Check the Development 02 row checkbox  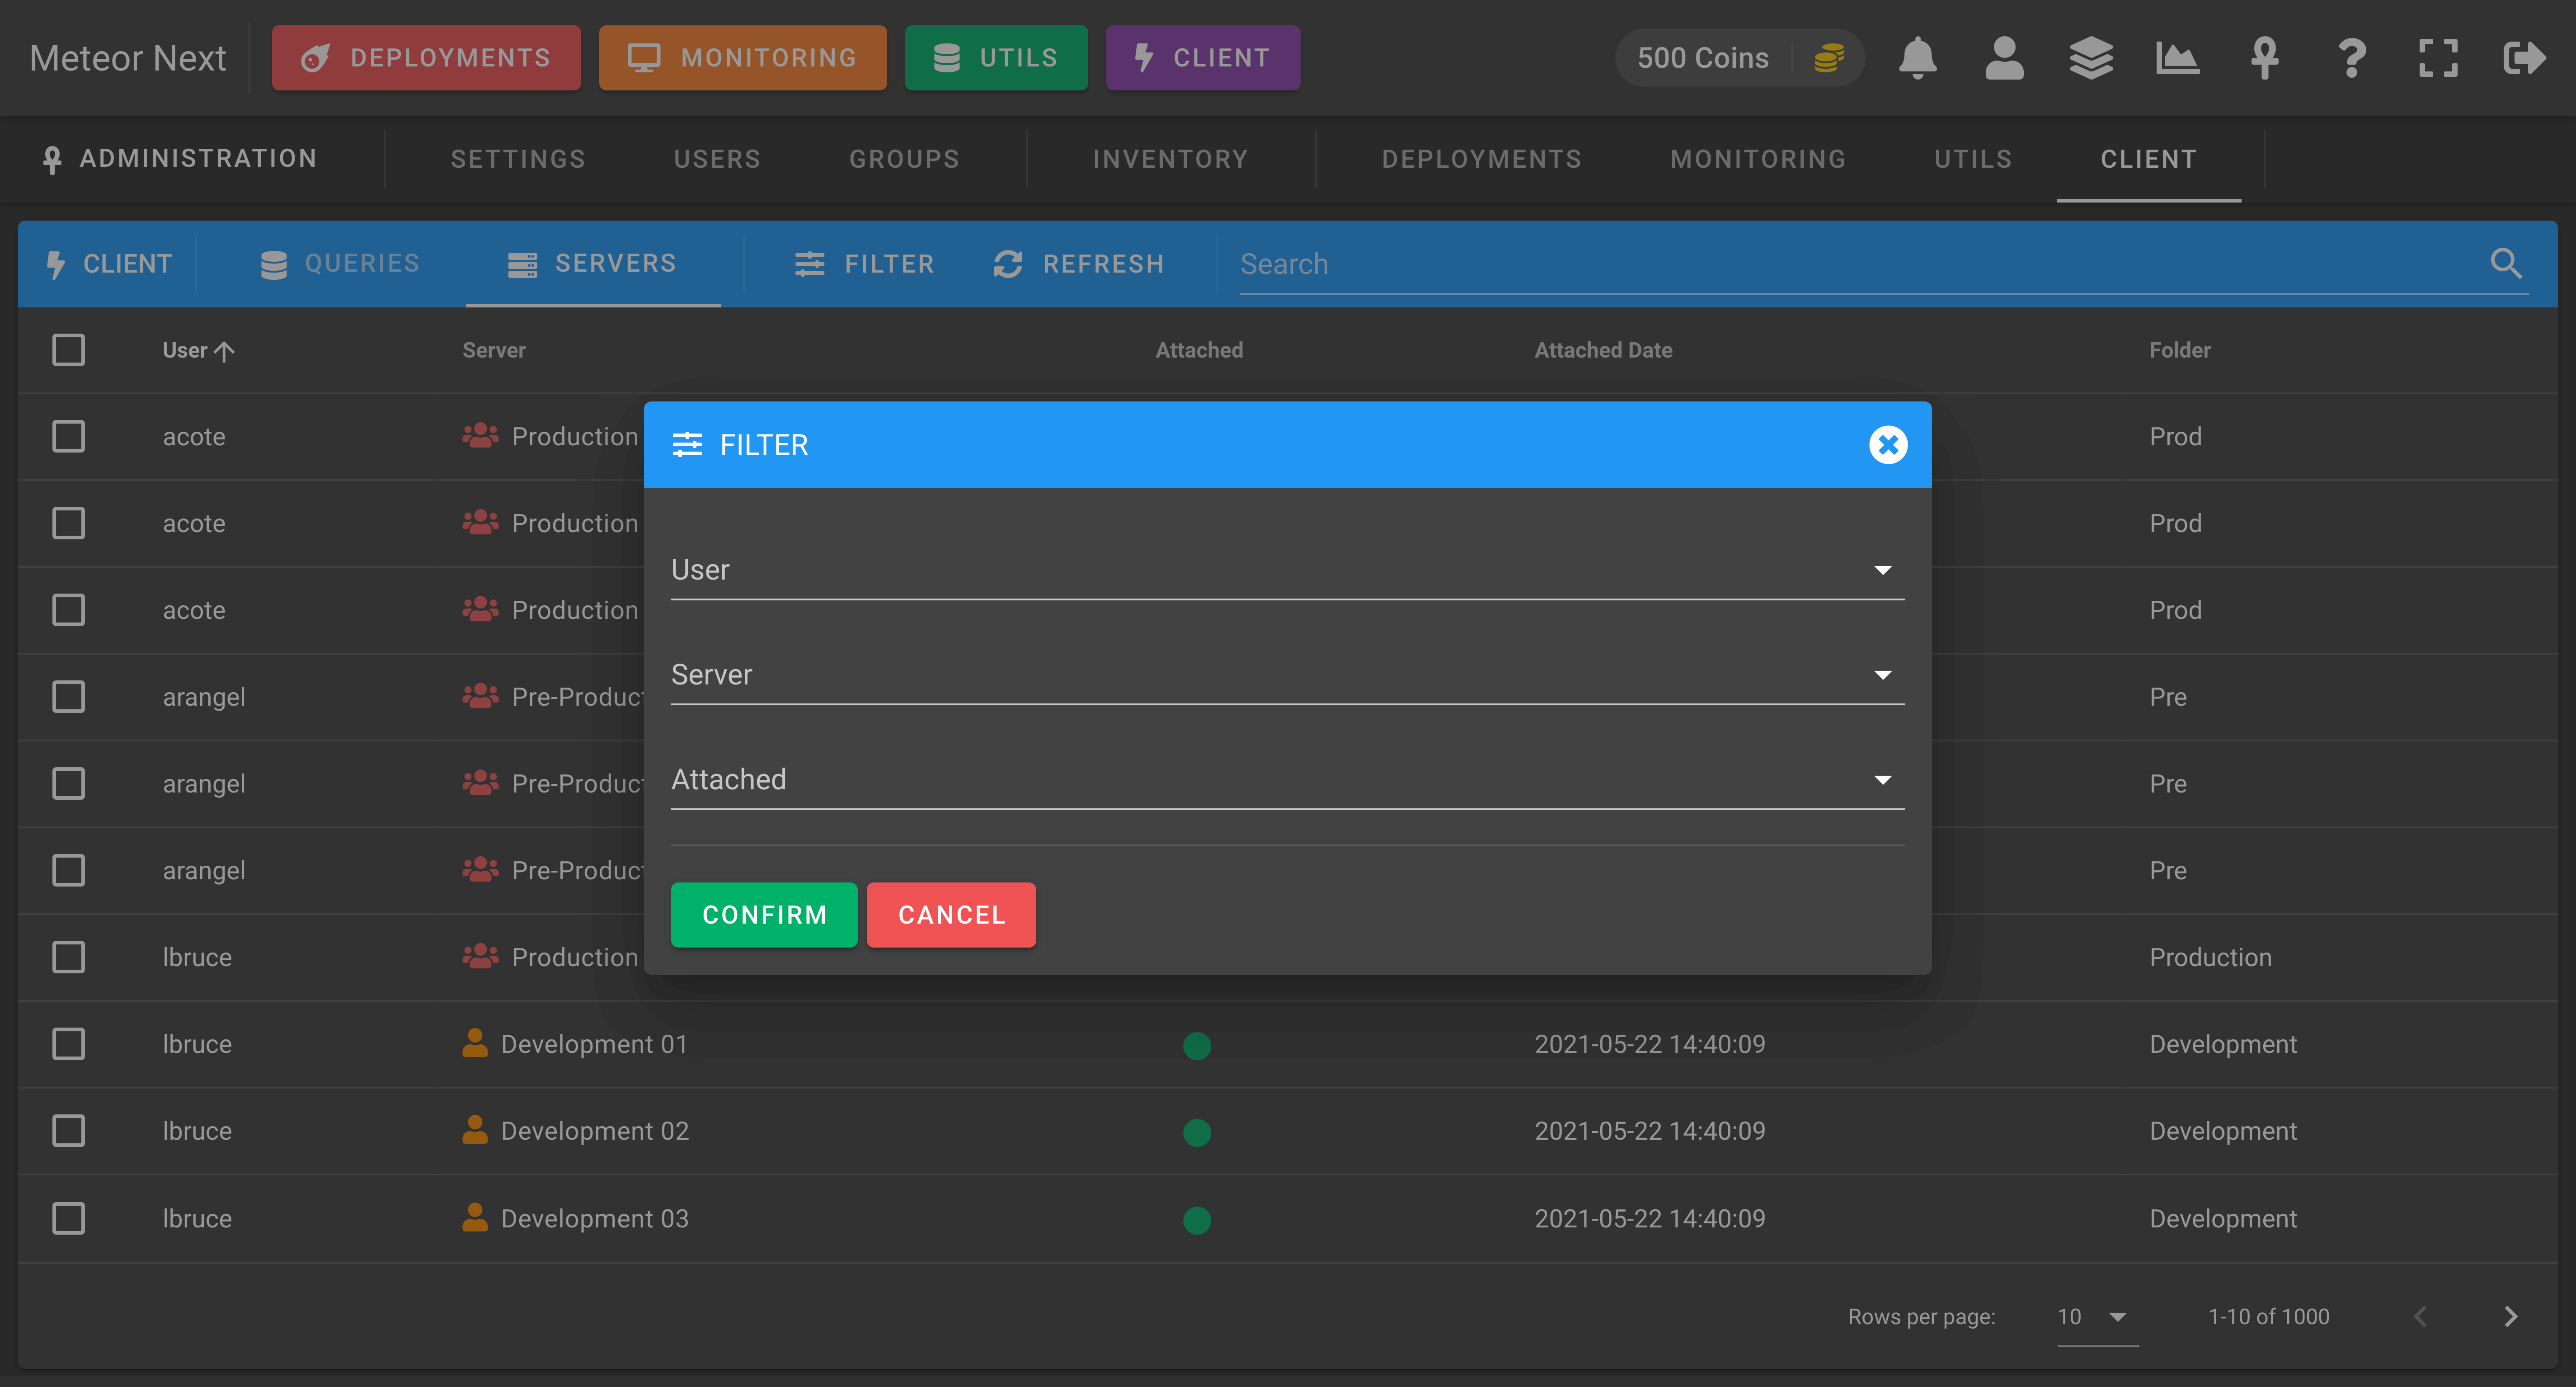(x=68, y=1131)
